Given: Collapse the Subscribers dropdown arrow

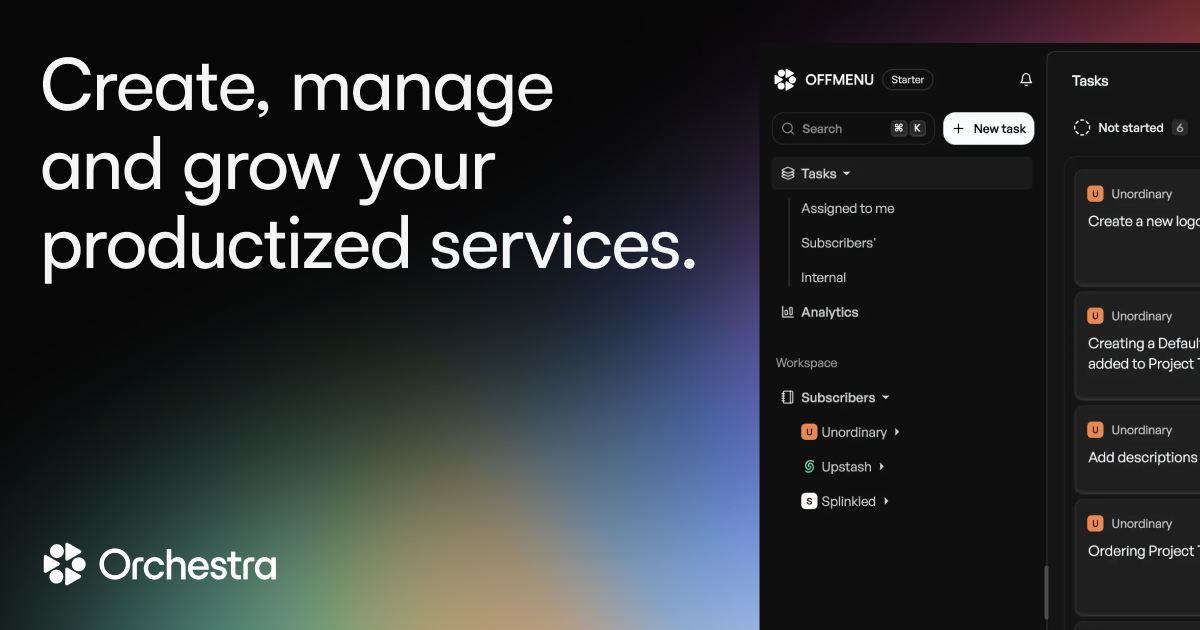Looking at the screenshot, I should [884, 397].
